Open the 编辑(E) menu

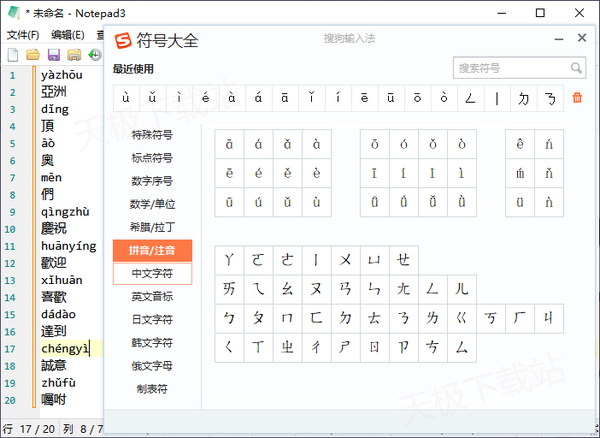pyautogui.click(x=68, y=35)
